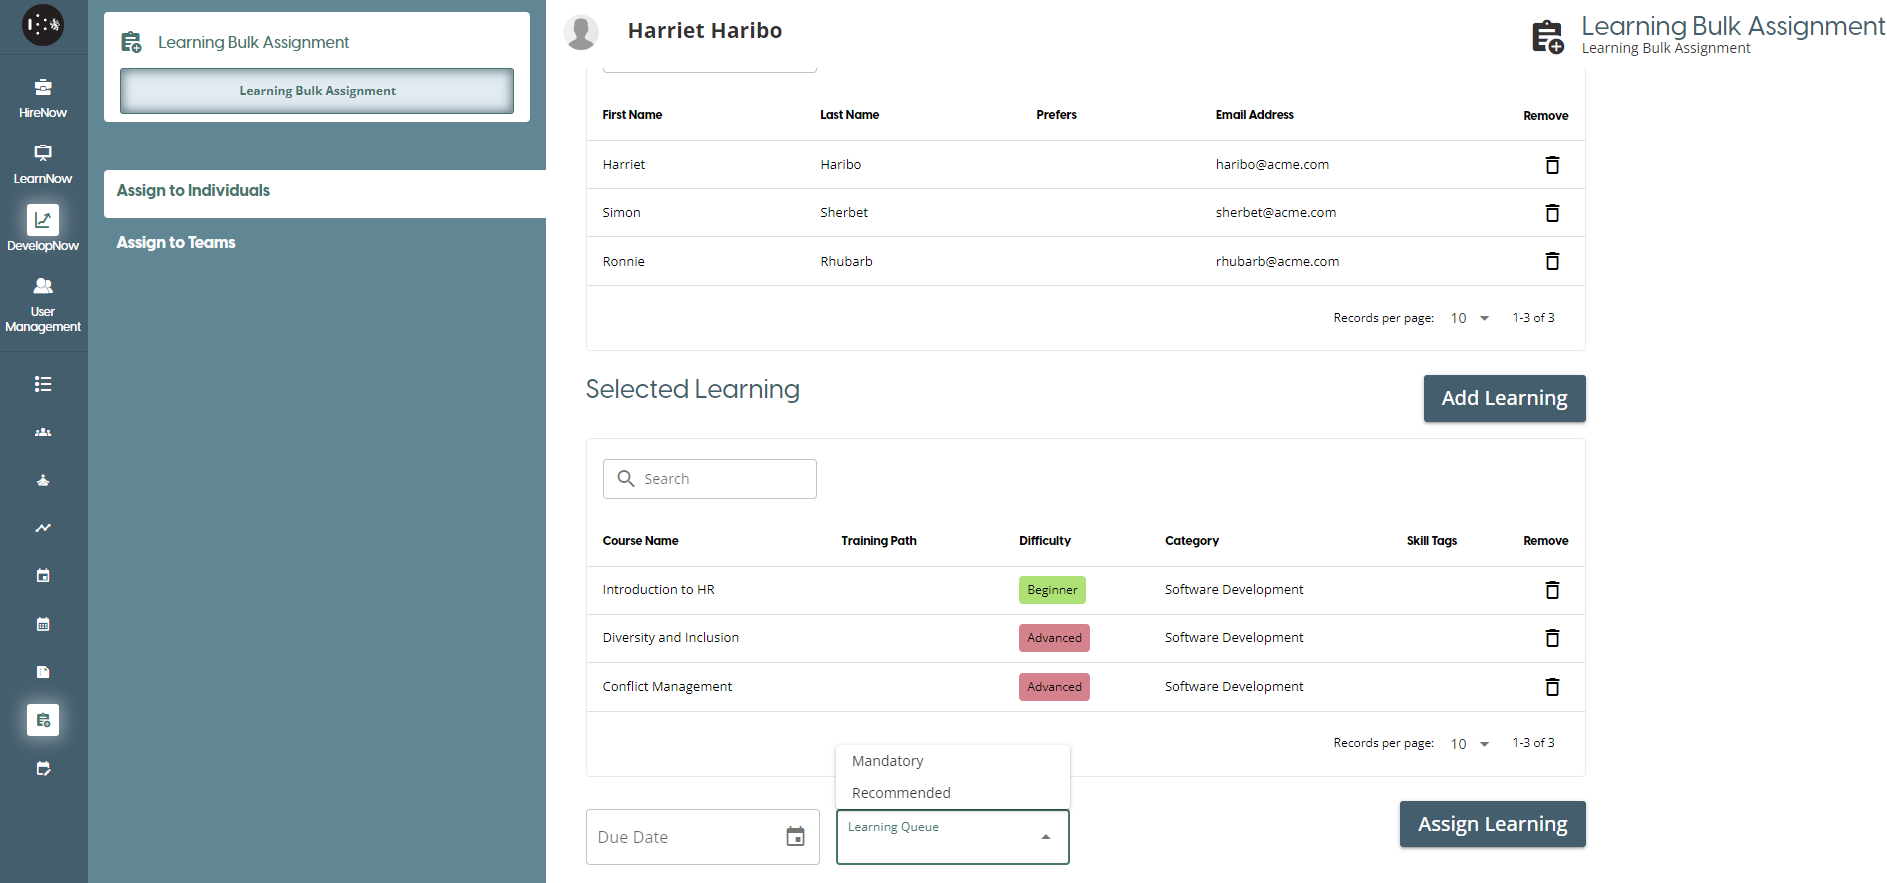Select Assign to Individuals tab
Screen dimensions: 1887x883
tap(193, 190)
